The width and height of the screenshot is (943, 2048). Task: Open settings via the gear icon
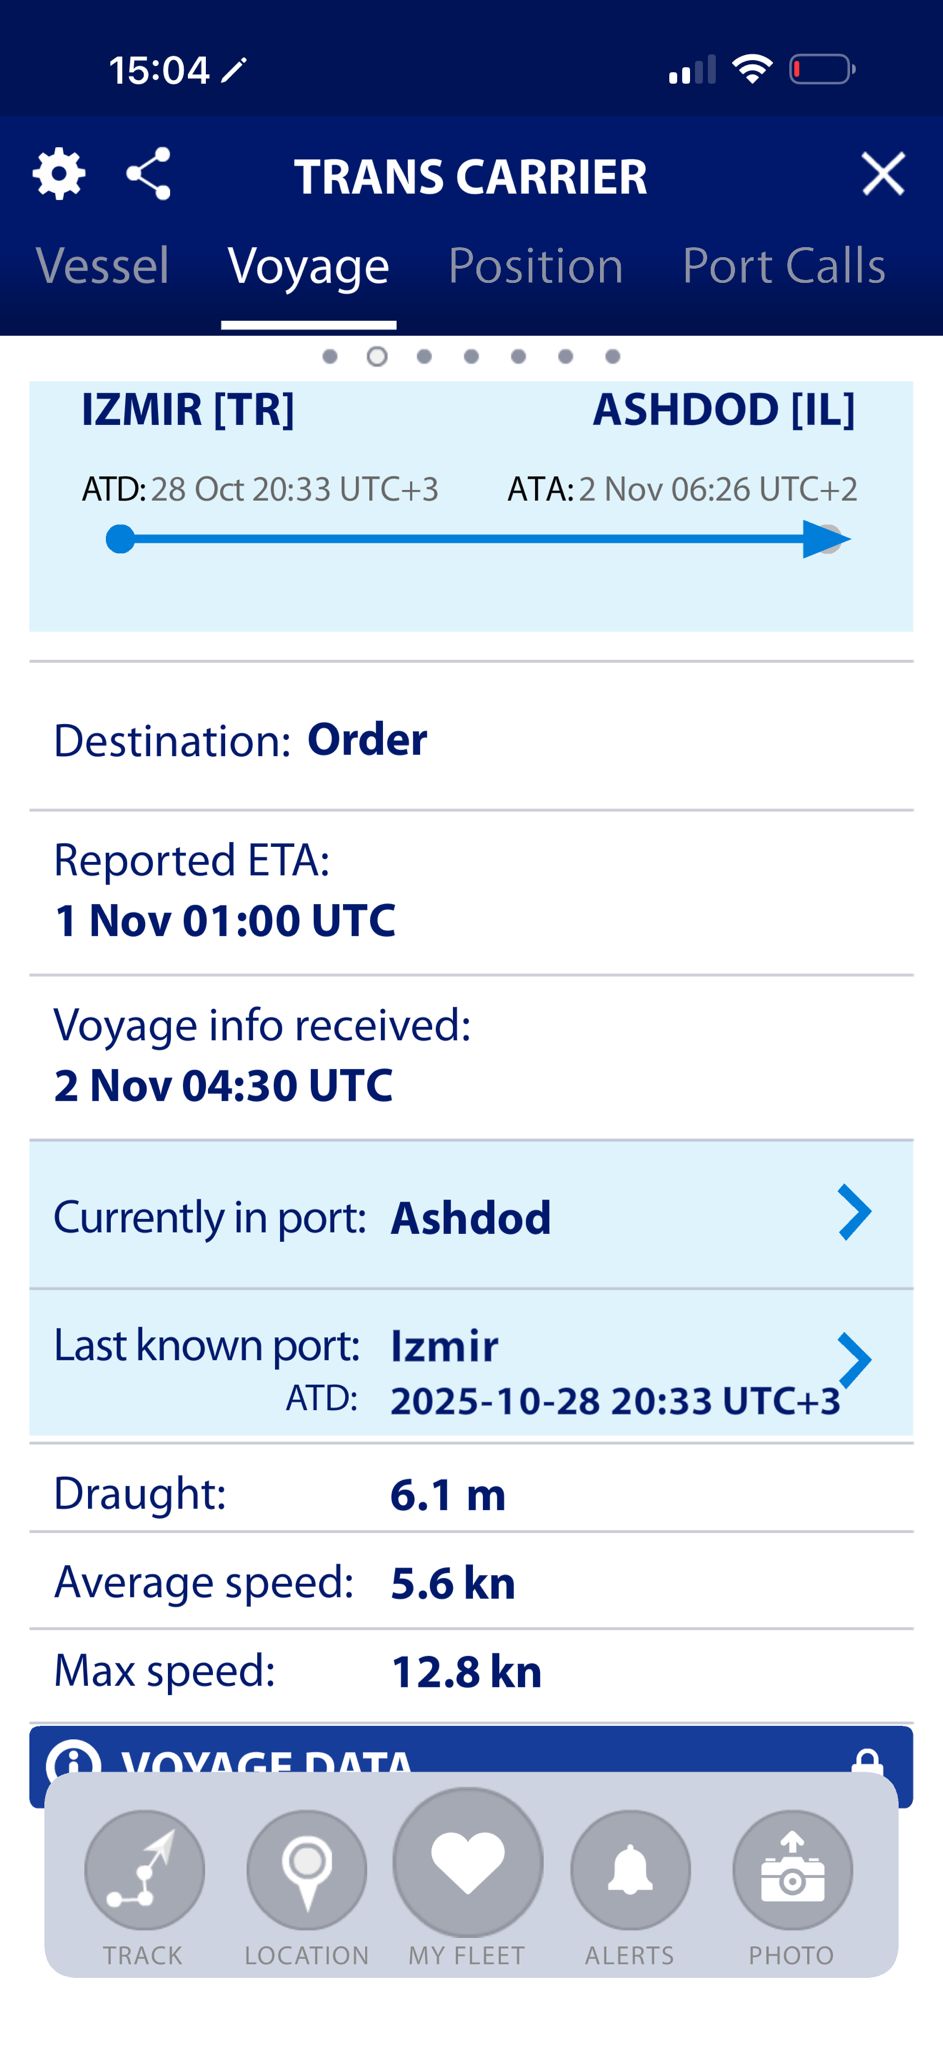coord(59,175)
